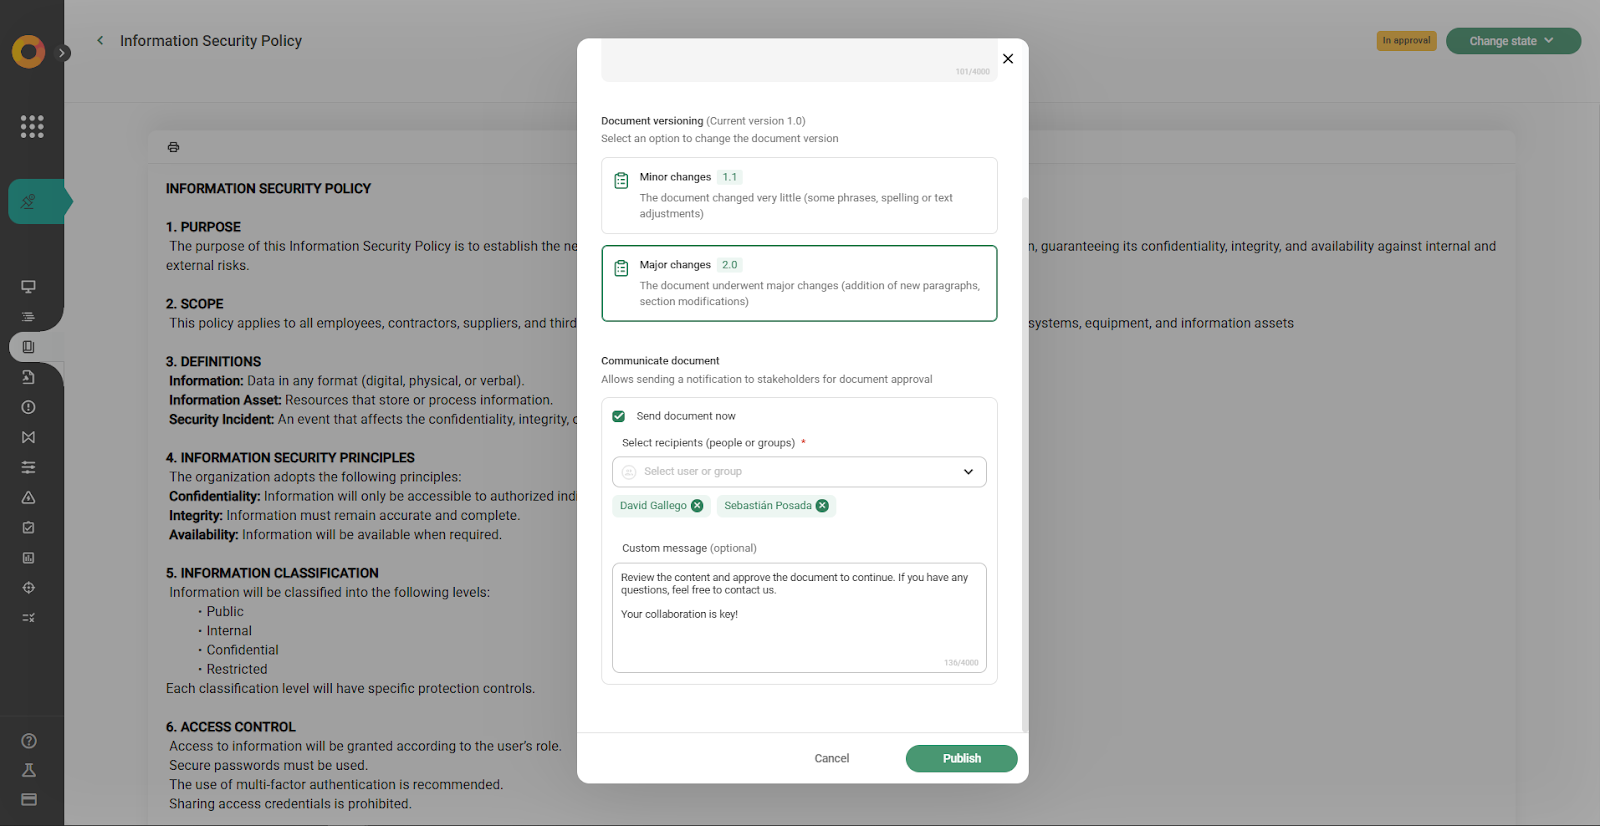Open the lab flask icon in sidebar
The image size is (1600, 826).
pos(29,770)
